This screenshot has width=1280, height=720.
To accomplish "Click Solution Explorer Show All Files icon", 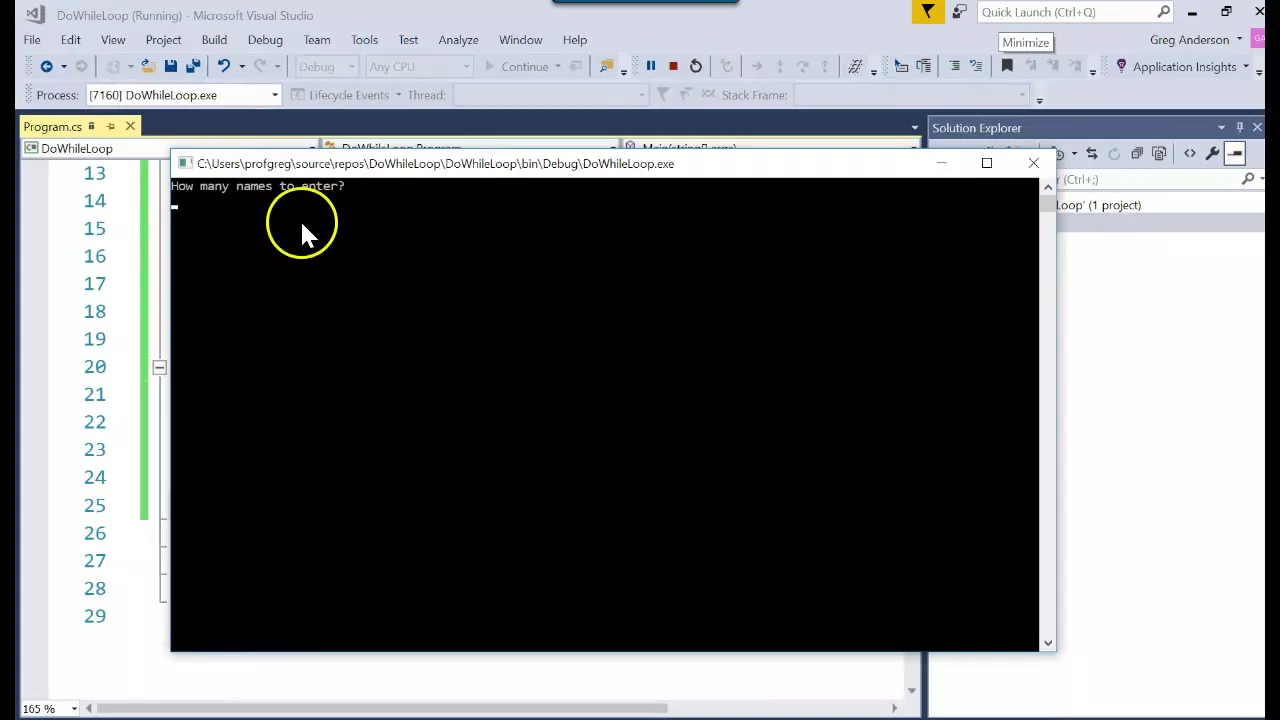I will point(1159,154).
